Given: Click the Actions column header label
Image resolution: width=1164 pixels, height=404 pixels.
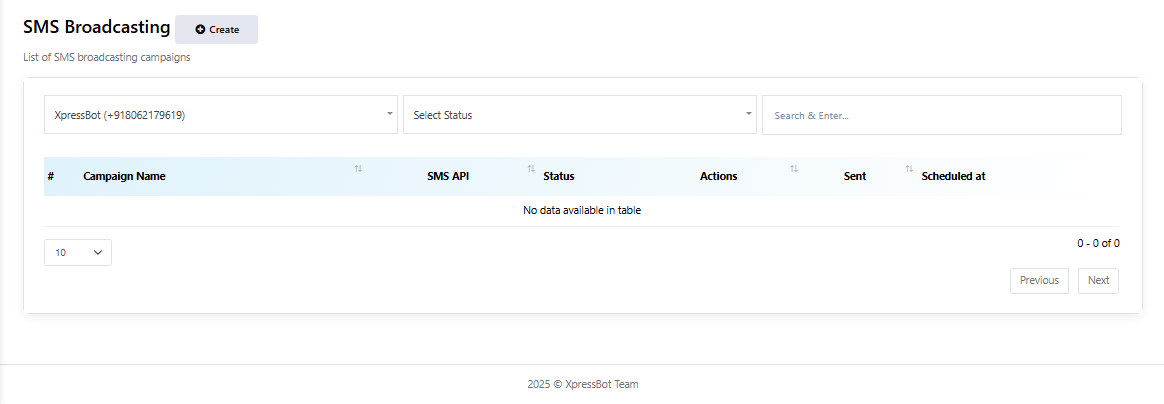Looking at the screenshot, I should 718,176.
